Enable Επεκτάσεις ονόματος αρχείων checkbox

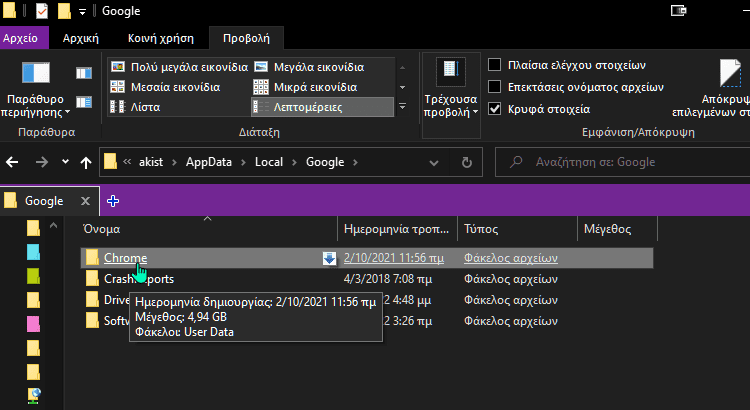pos(495,87)
